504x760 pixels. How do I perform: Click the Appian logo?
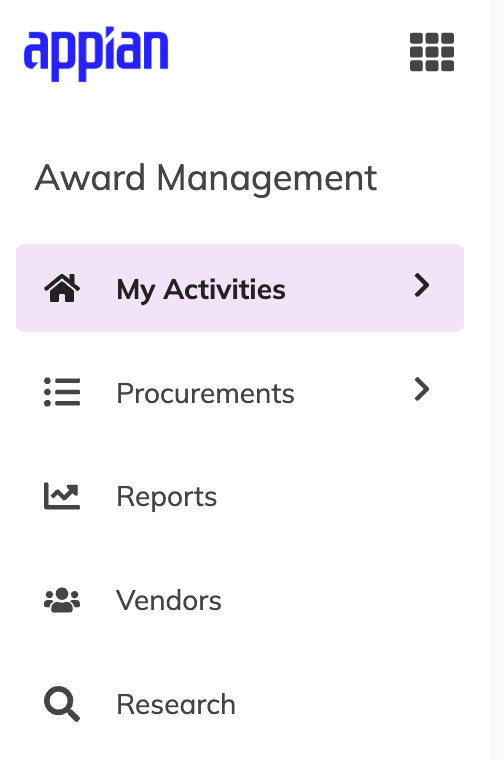(x=96, y=54)
